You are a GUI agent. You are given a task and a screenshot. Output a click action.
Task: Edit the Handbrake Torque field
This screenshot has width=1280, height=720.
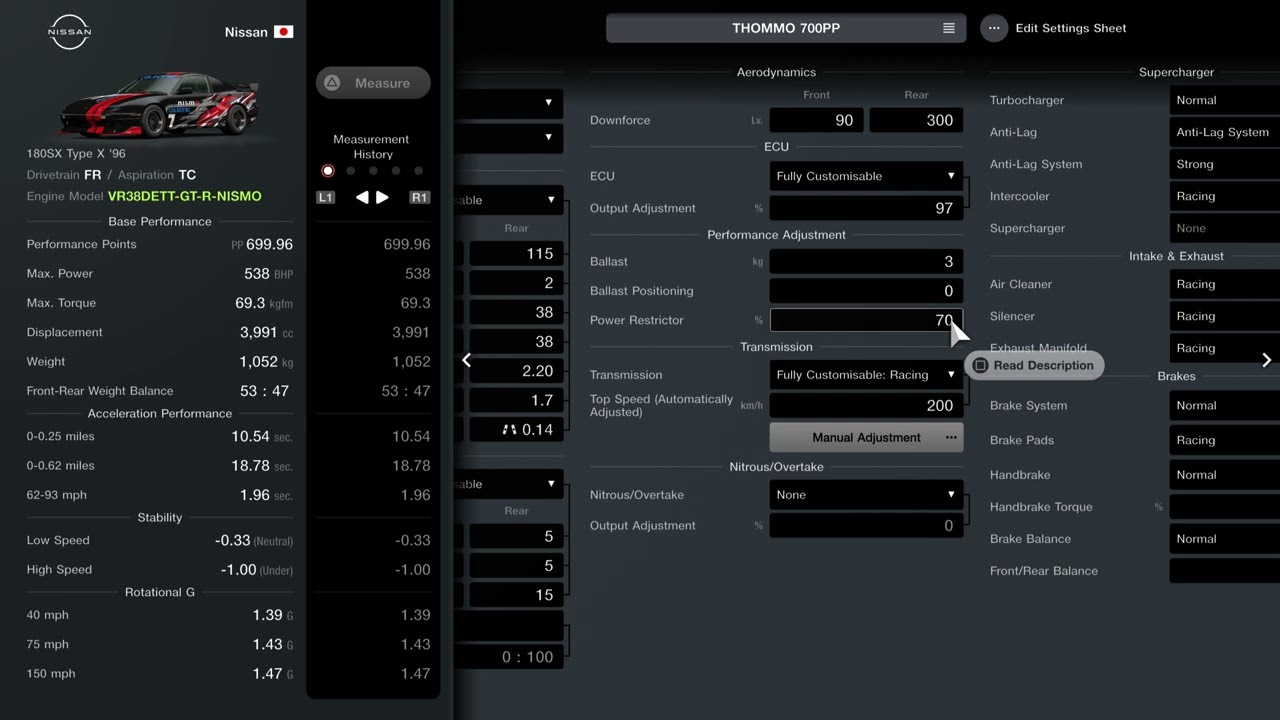[1224, 507]
